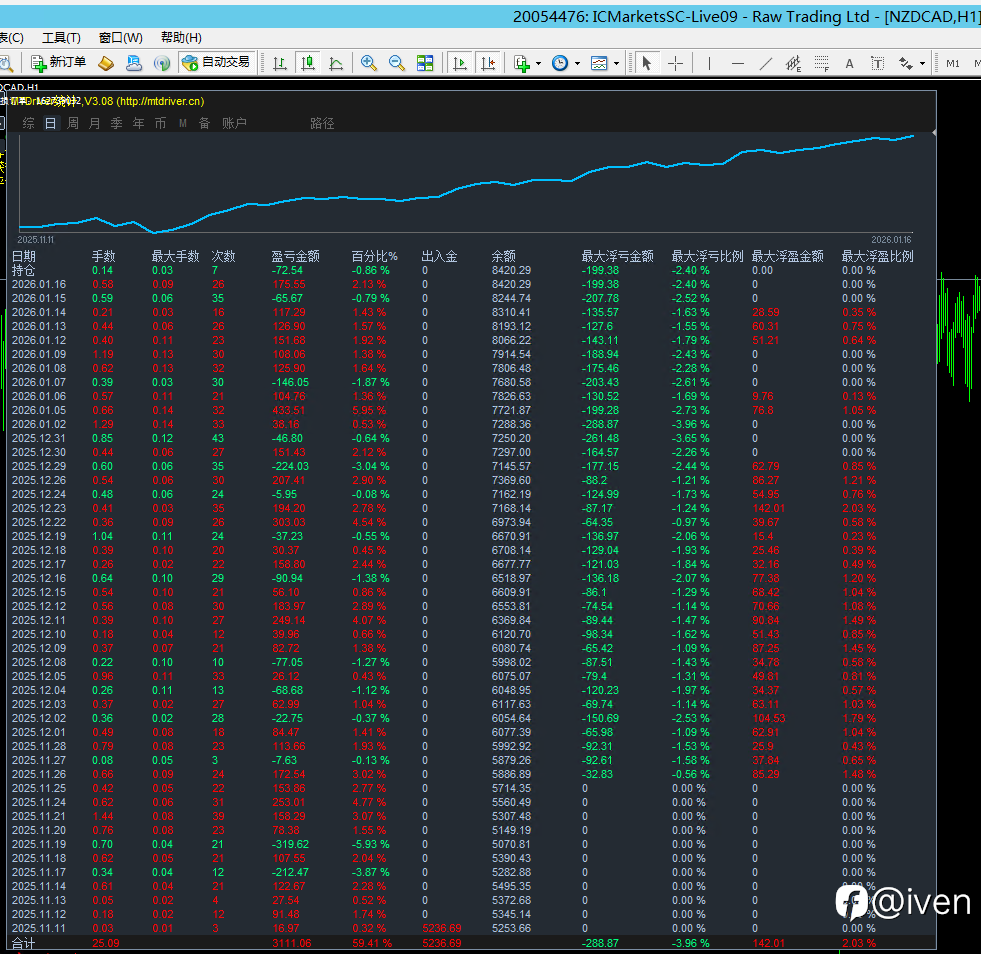Toggle the AutoTrading (自动交易) button
Viewport: 981px width, 954px height.
pyautogui.click(x=215, y=63)
